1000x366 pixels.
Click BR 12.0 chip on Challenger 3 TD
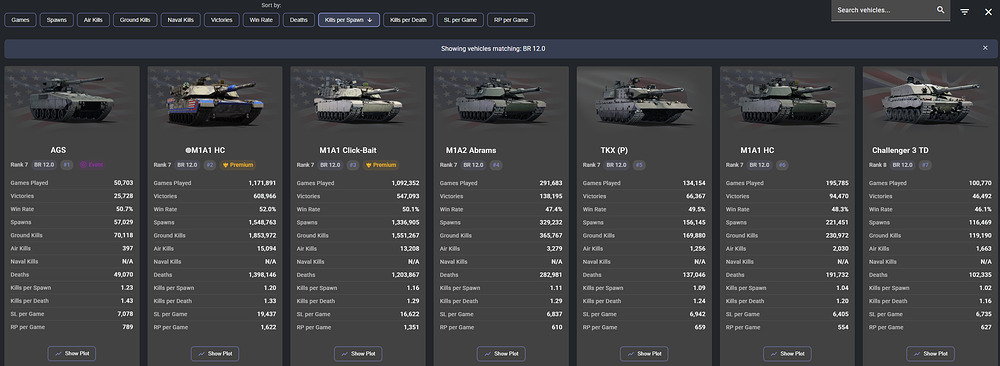click(x=903, y=165)
